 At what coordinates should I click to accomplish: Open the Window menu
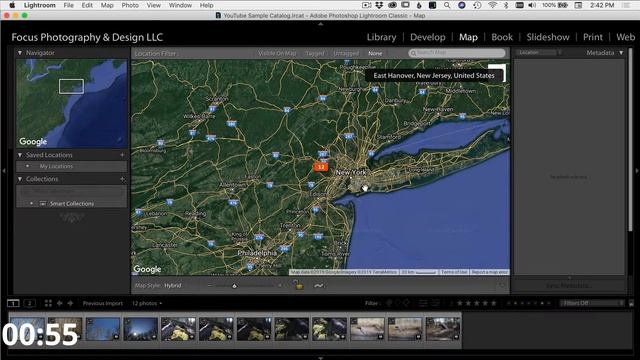tap(180, 5)
